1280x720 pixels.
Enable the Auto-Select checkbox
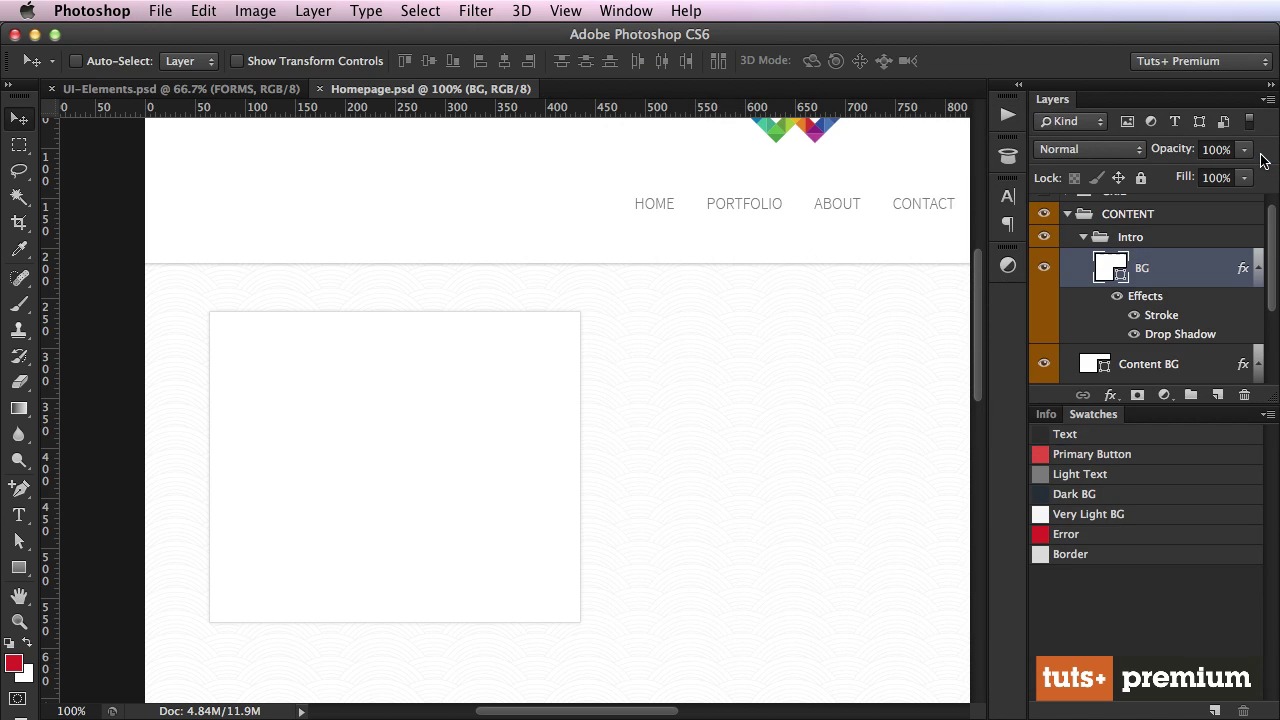click(x=76, y=61)
